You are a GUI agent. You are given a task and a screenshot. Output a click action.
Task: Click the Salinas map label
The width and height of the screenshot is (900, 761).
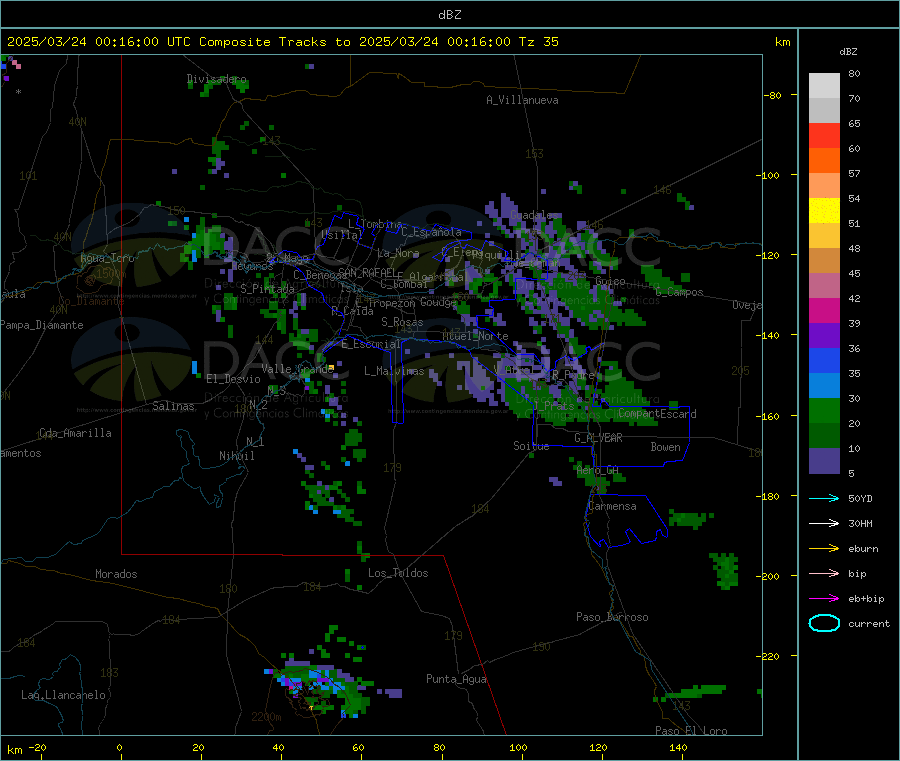click(173, 406)
